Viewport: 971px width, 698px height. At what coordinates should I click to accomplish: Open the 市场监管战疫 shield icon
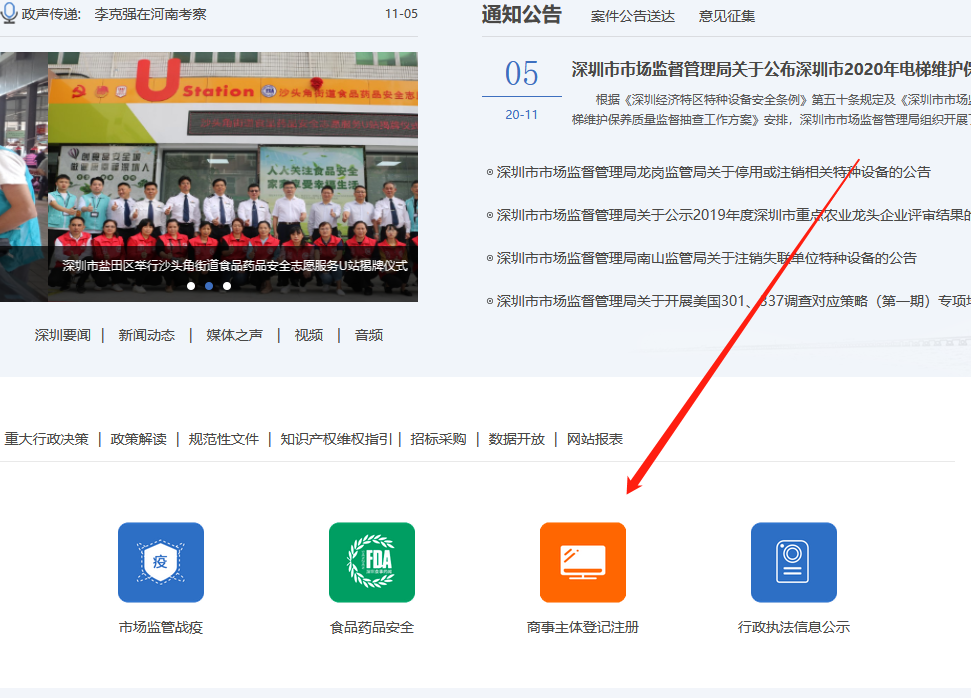(160, 562)
